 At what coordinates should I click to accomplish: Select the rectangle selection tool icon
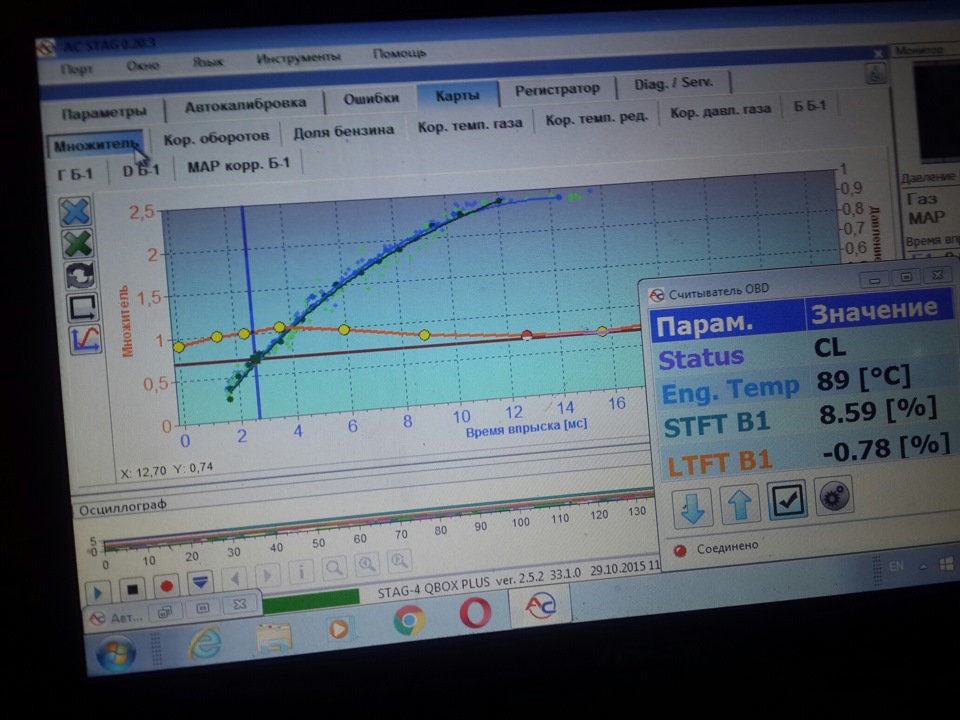83,307
